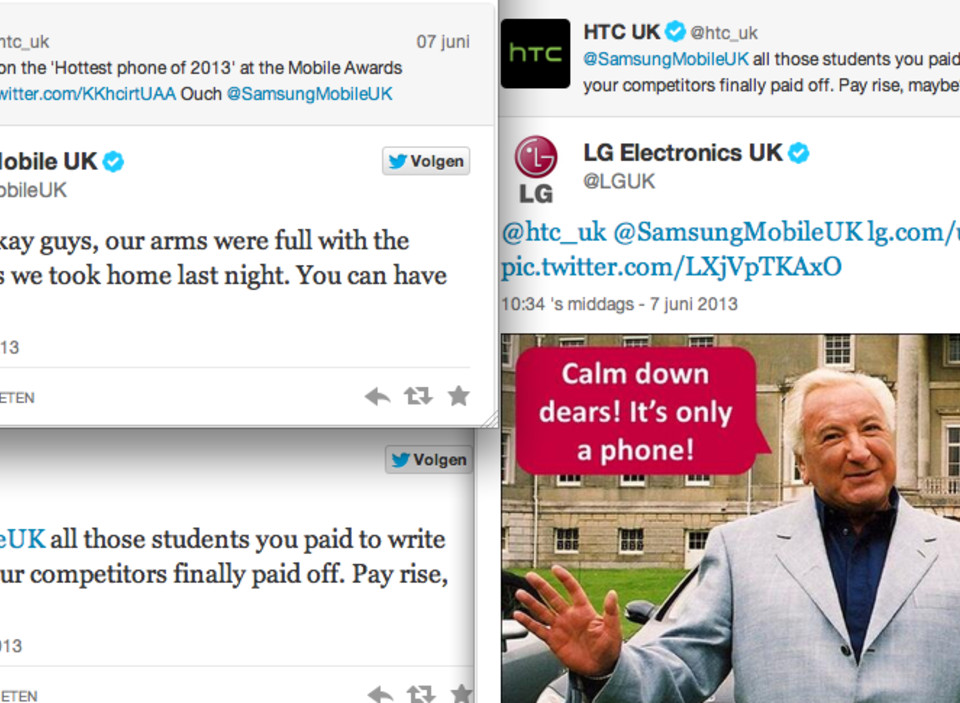Favorite the Samsung tweet with star icon
This screenshot has width=960, height=703.
[x=458, y=396]
